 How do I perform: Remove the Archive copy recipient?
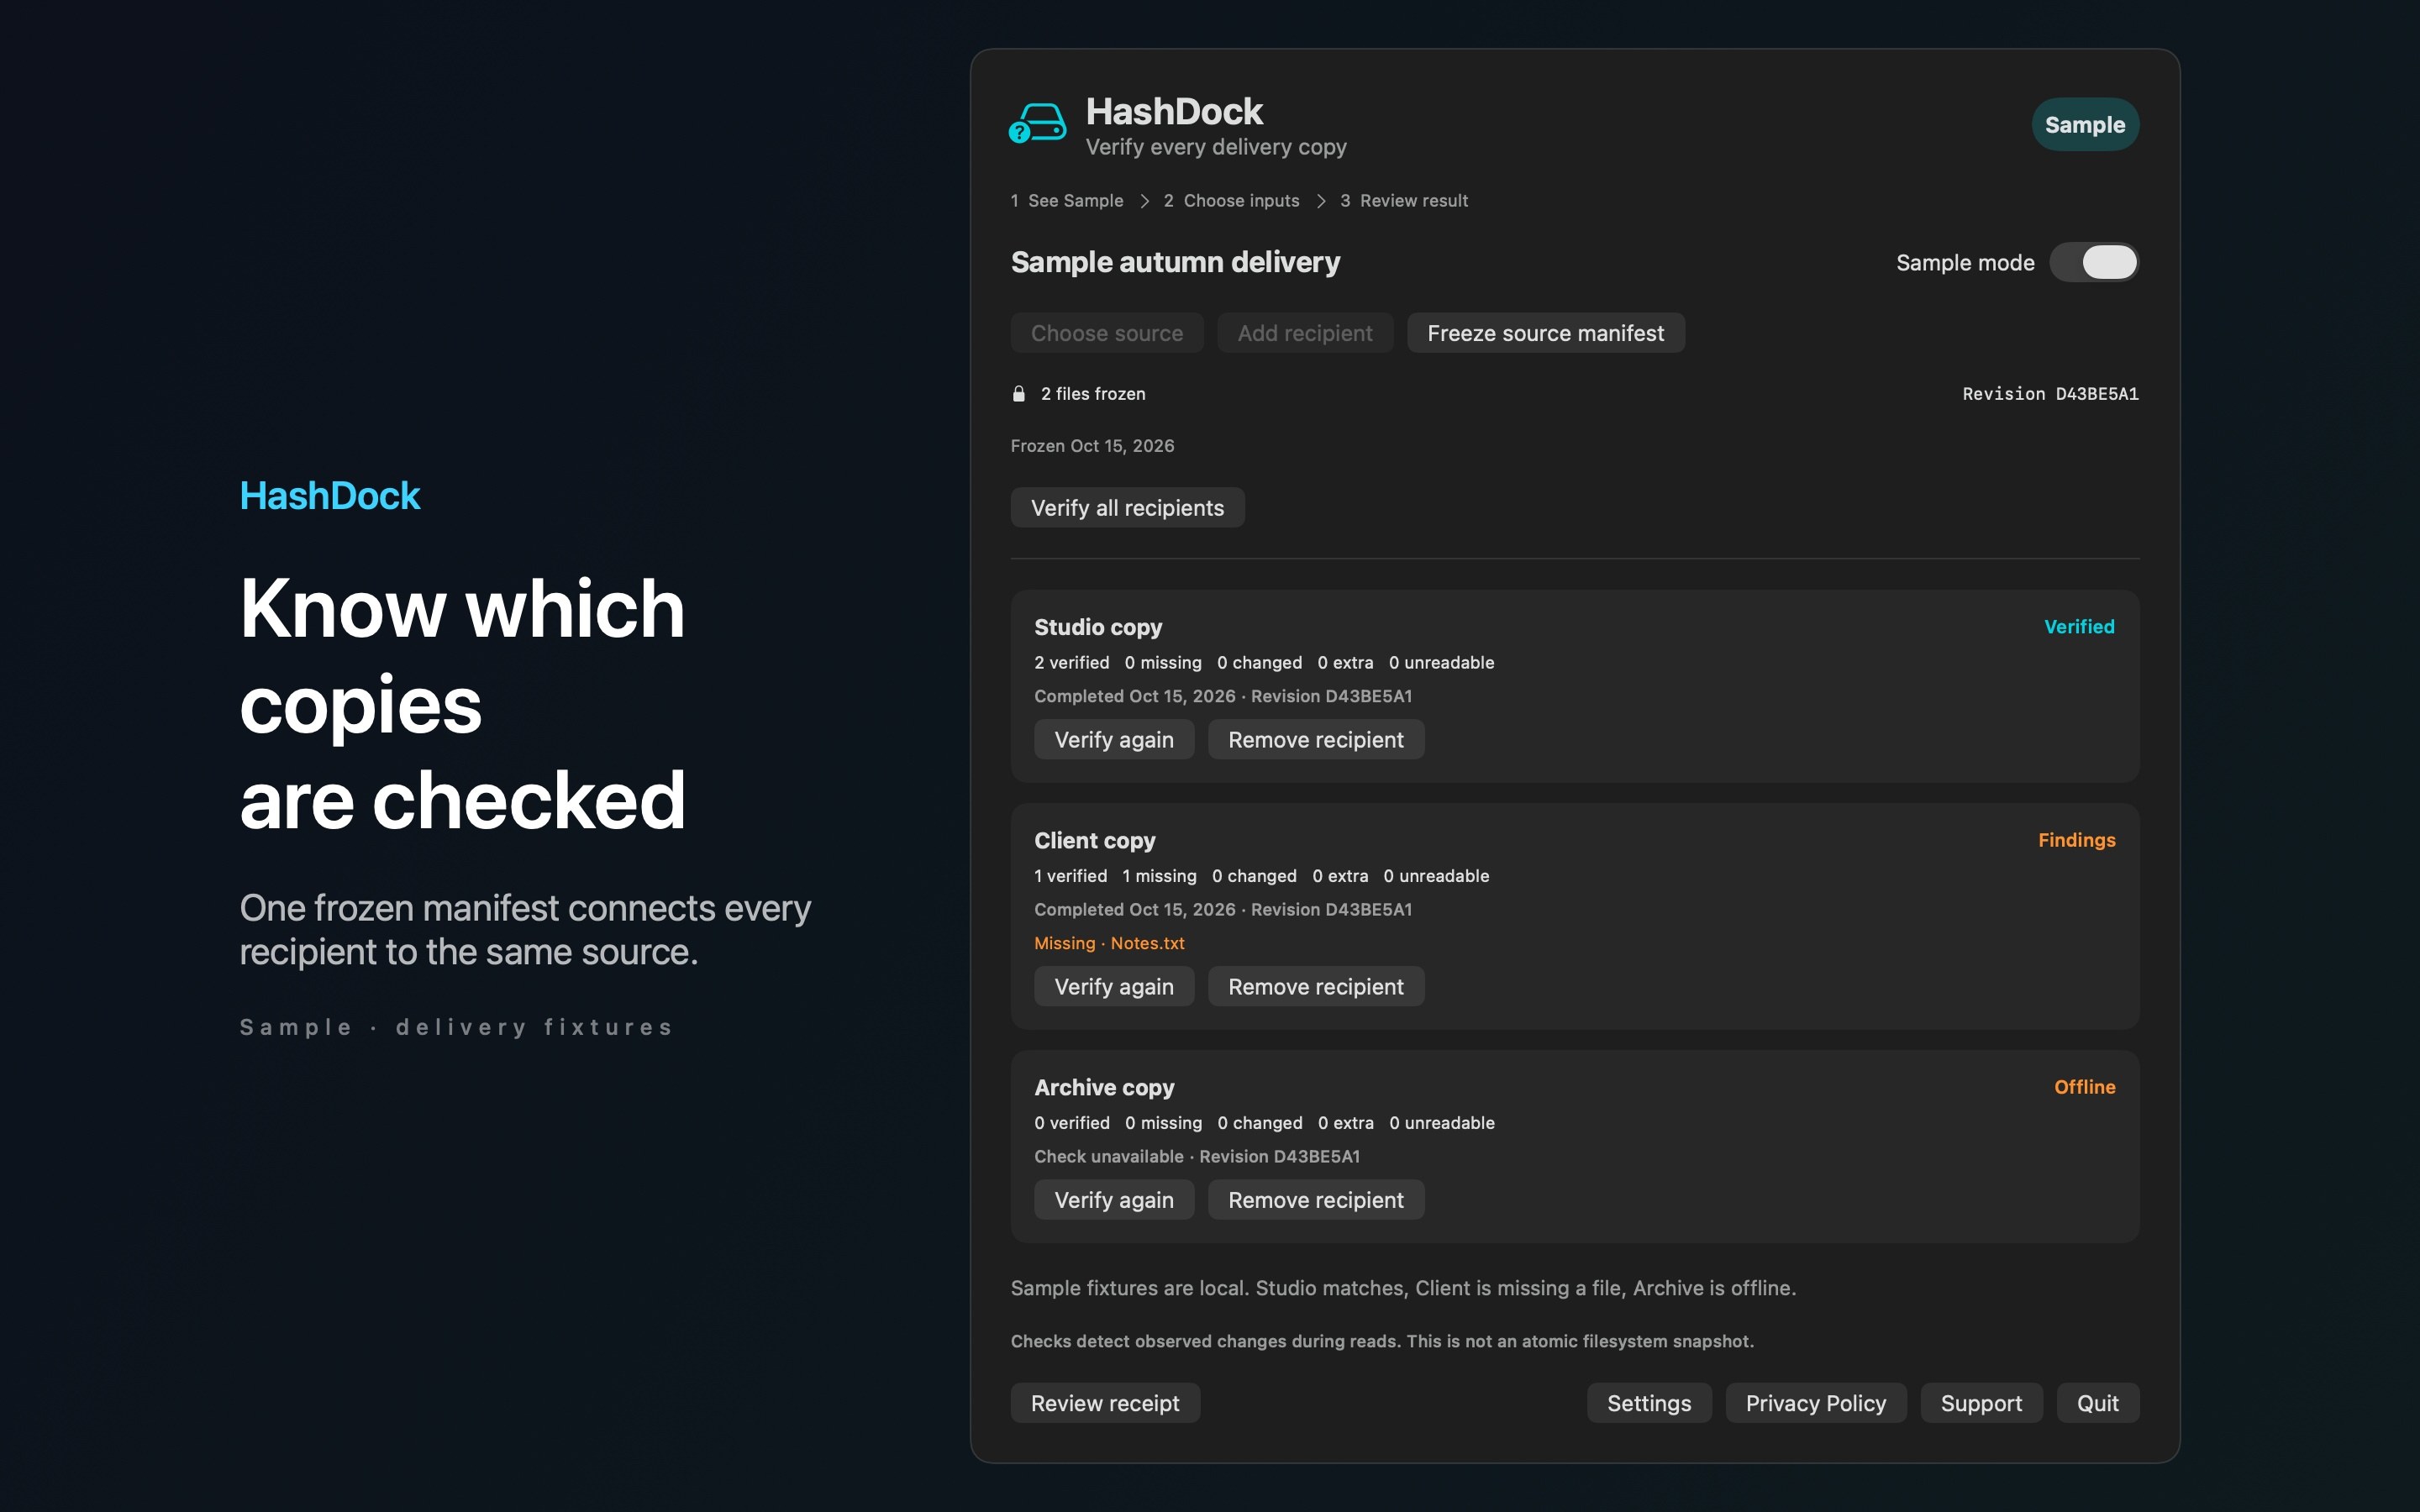tap(1316, 1200)
